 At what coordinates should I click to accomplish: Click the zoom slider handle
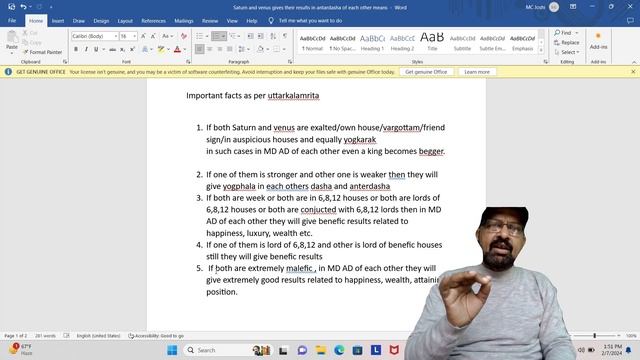[594, 336]
